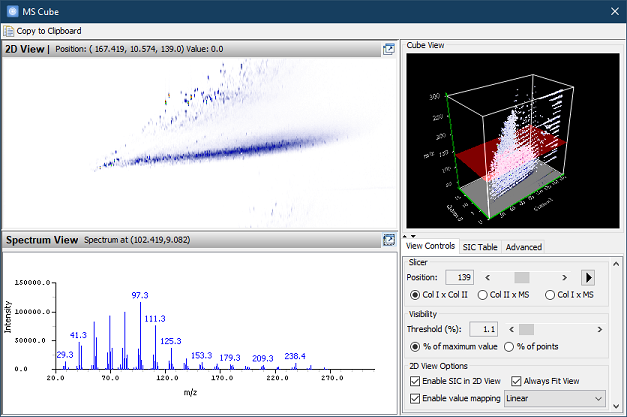Image resolution: width=627 pixels, height=417 pixels.
Task: Switch to the SIC Table tab
Action: (479, 246)
